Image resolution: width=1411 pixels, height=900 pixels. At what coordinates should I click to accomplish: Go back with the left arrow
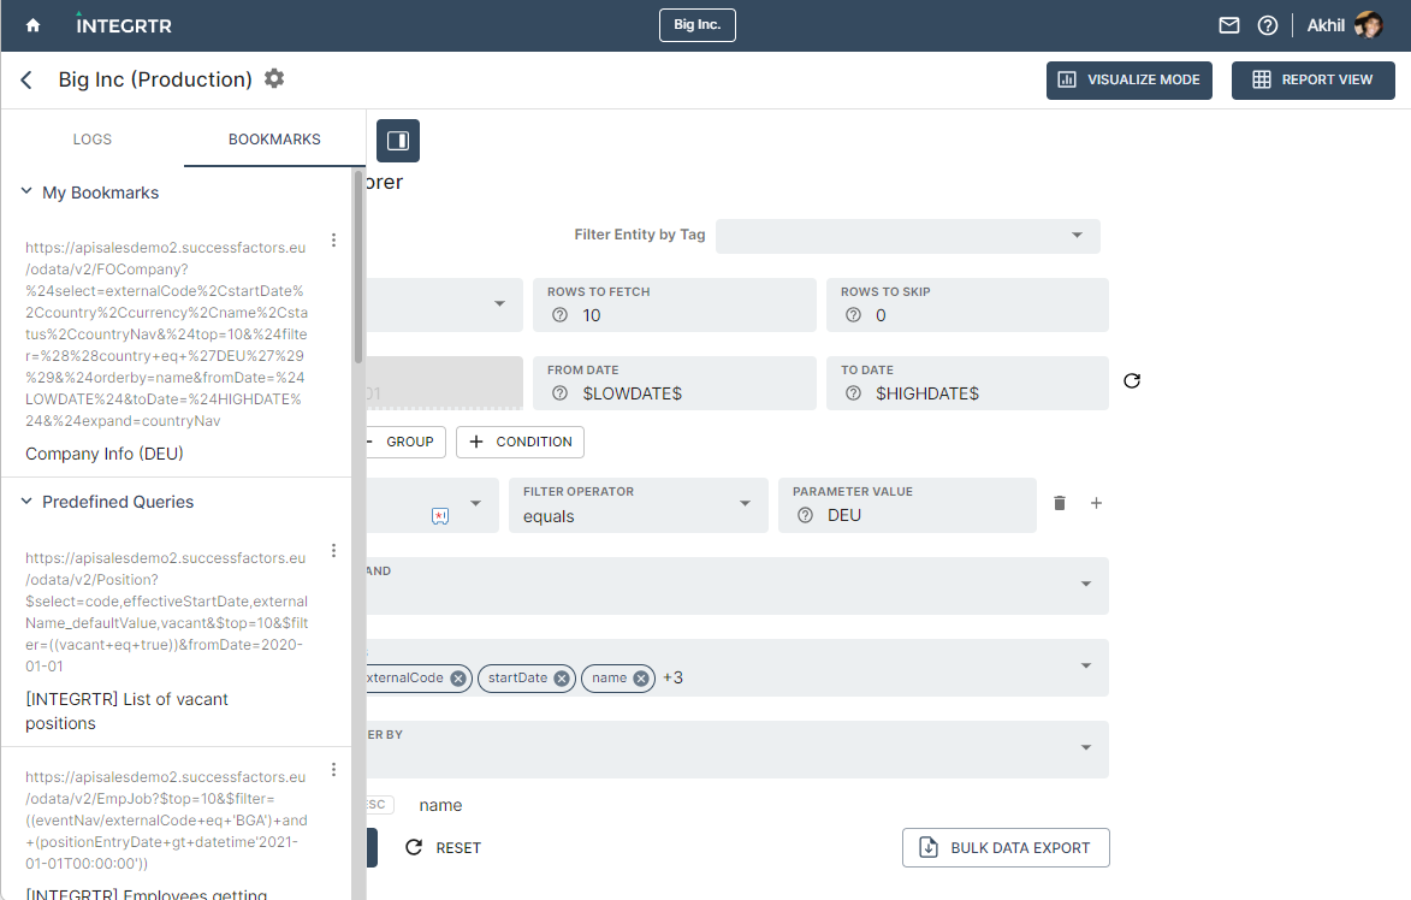[27, 80]
